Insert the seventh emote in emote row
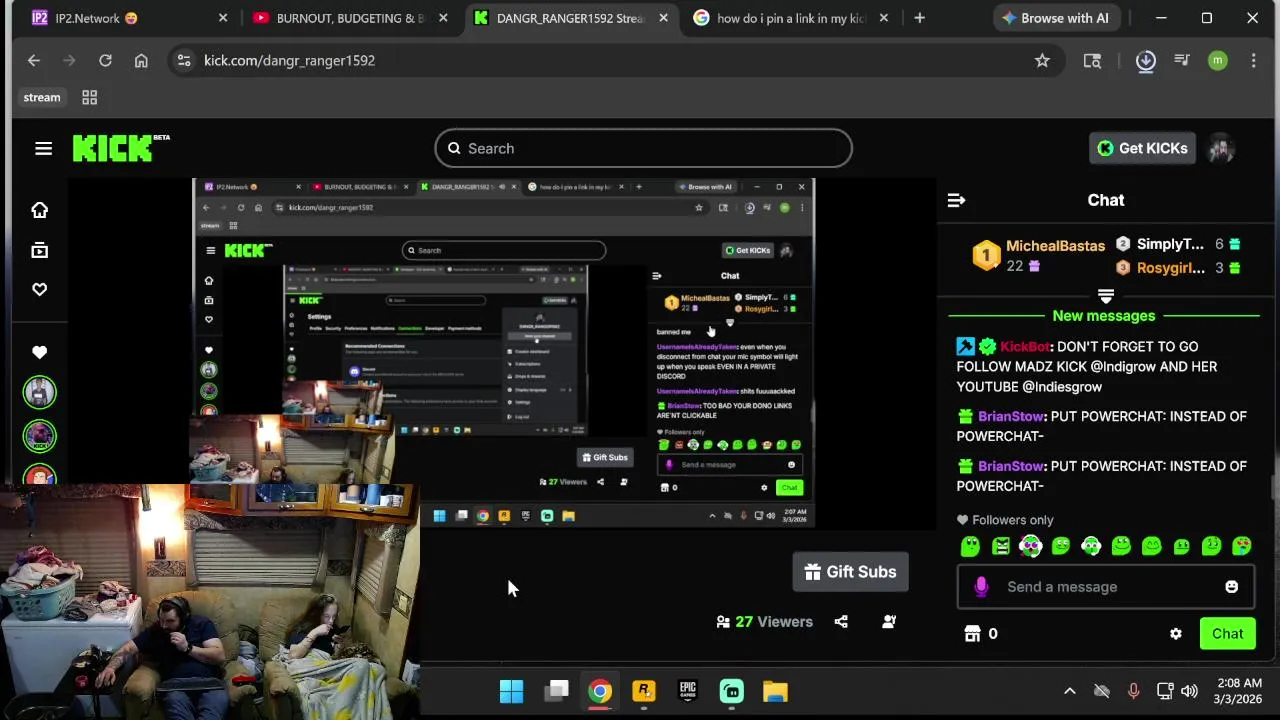This screenshot has width=1280, height=720. point(1151,546)
